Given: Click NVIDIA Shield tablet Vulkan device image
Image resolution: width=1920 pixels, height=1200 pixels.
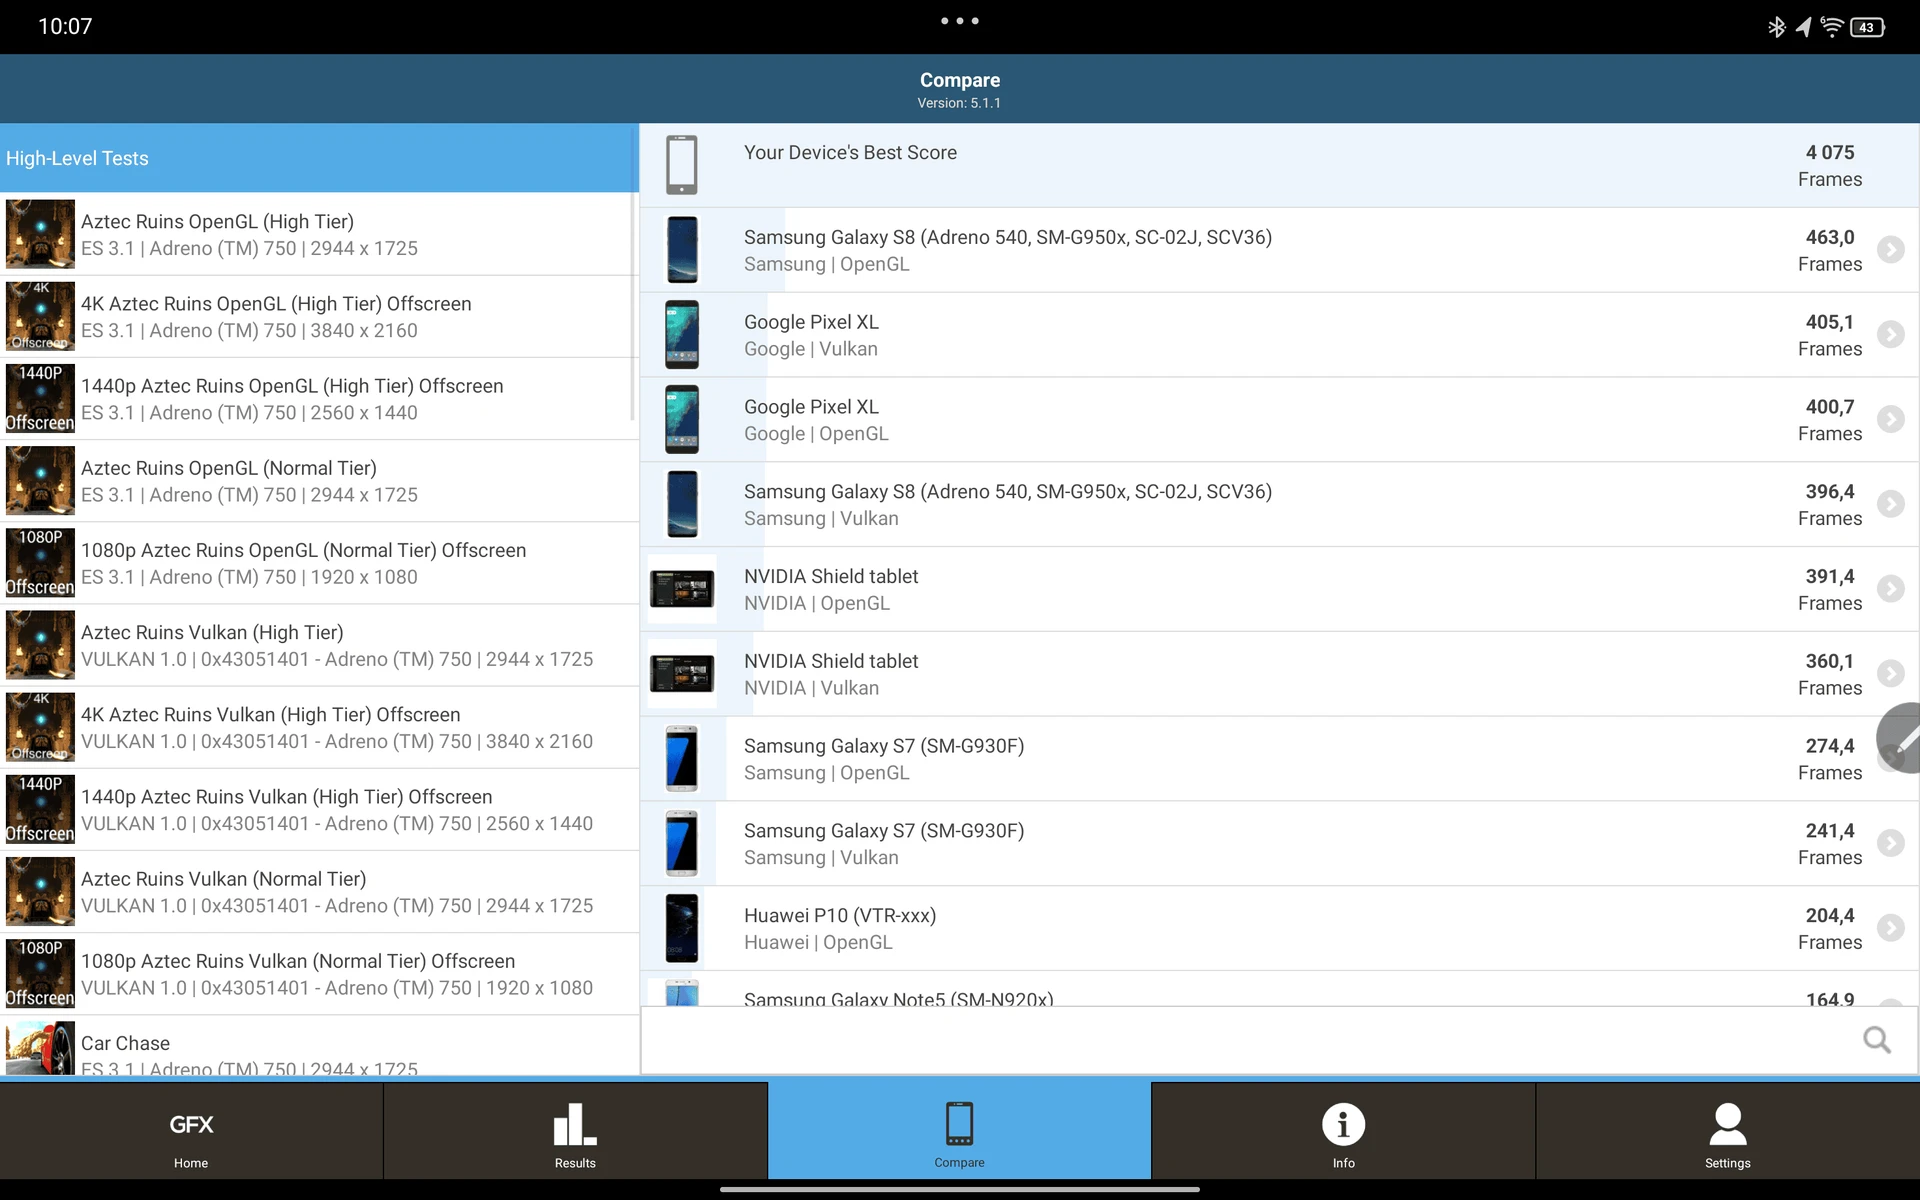Looking at the screenshot, I should pyautogui.click(x=682, y=674).
